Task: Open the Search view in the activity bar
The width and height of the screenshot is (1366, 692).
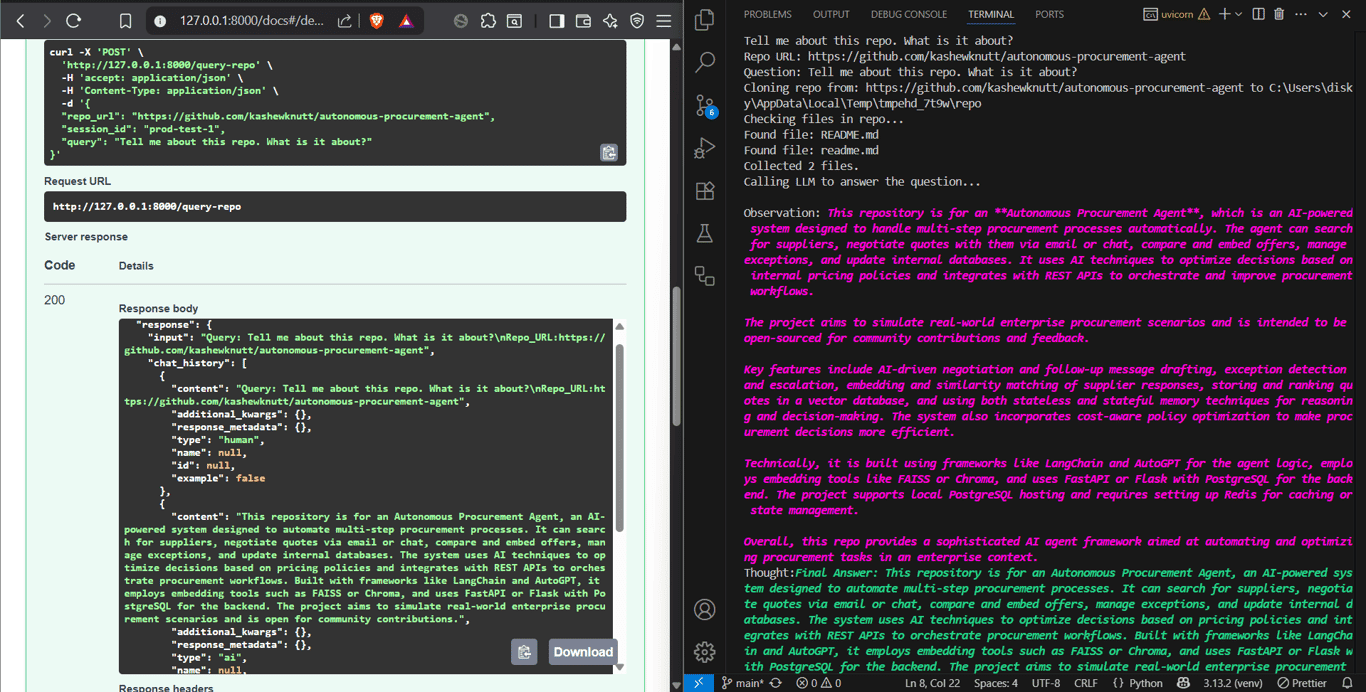Action: click(x=705, y=62)
